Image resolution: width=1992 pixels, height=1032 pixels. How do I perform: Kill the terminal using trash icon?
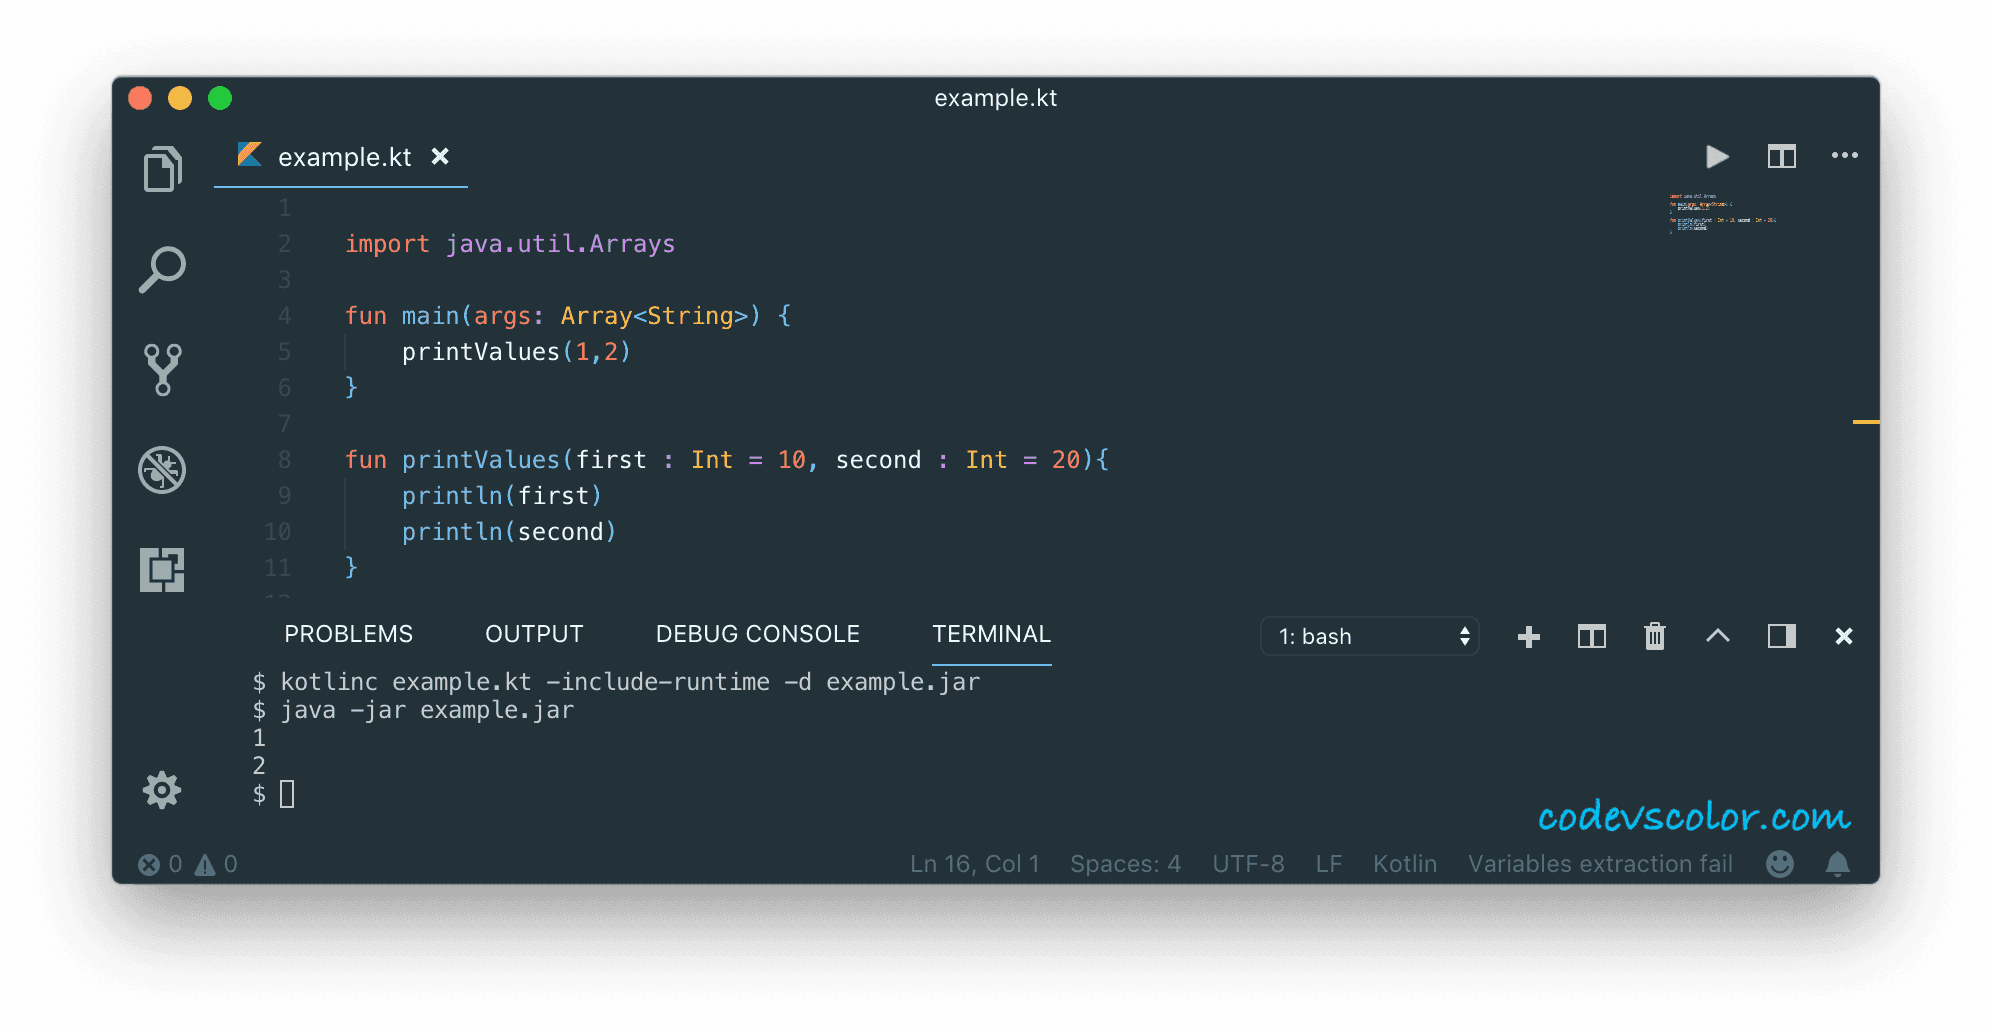tap(1654, 636)
